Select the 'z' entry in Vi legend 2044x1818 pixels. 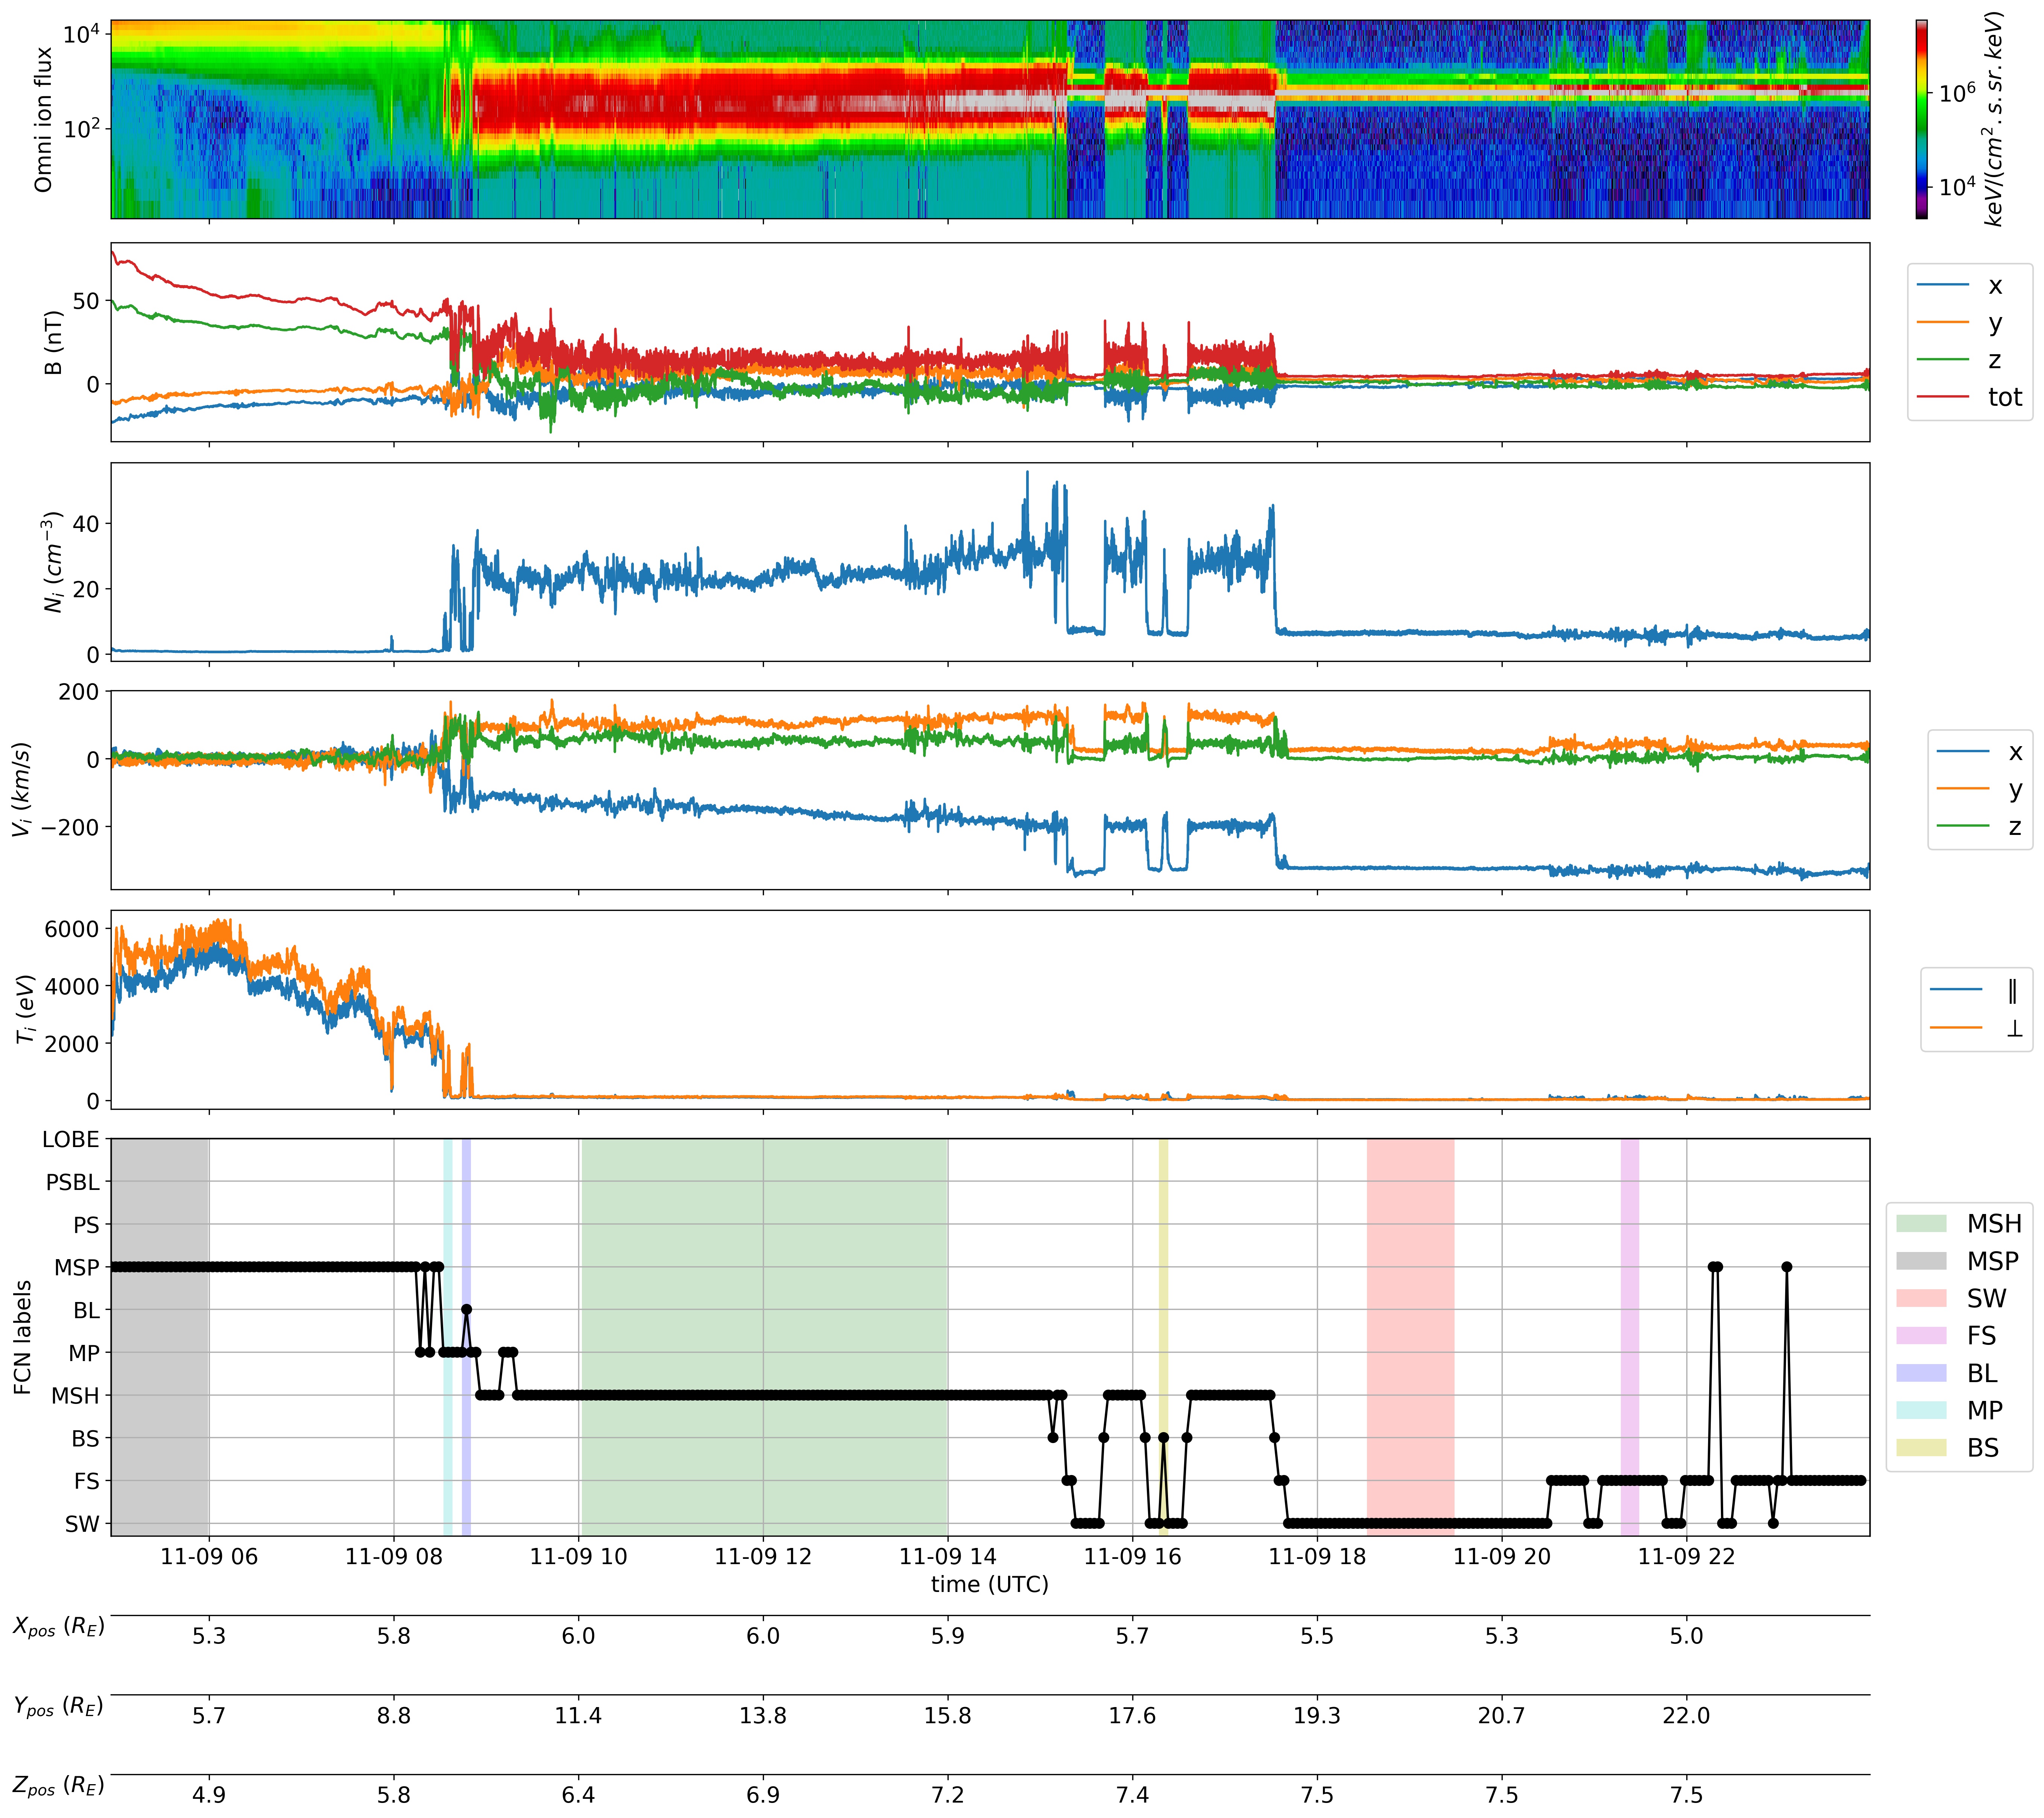coord(1980,826)
